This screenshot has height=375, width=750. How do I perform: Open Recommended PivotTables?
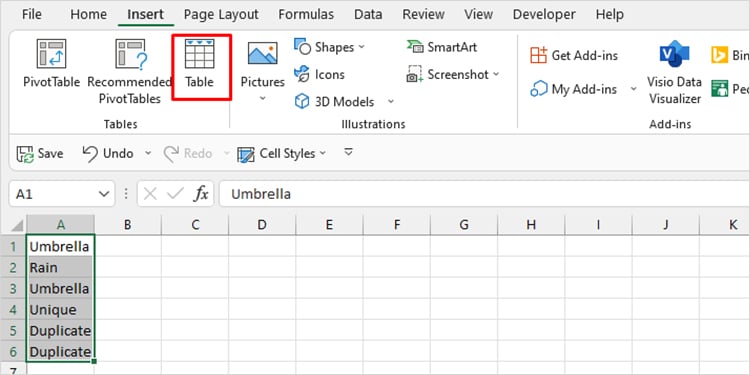coord(129,72)
